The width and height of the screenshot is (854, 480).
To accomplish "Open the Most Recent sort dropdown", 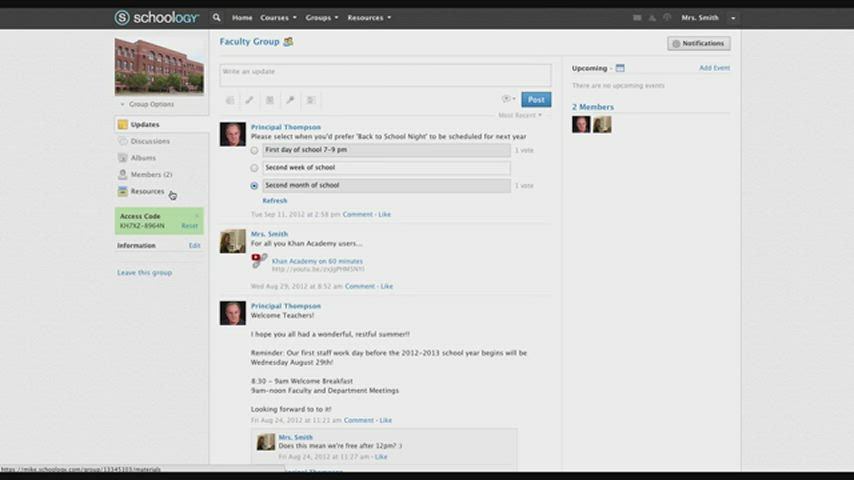I will click(520, 115).
